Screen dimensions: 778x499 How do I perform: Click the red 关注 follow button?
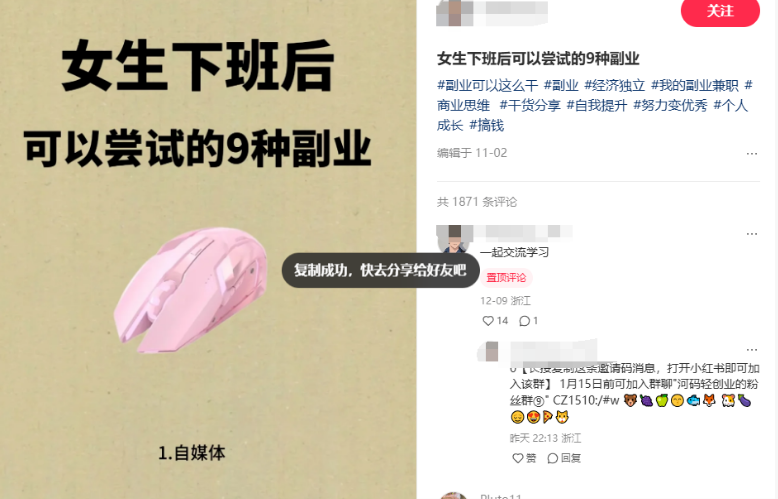(720, 11)
